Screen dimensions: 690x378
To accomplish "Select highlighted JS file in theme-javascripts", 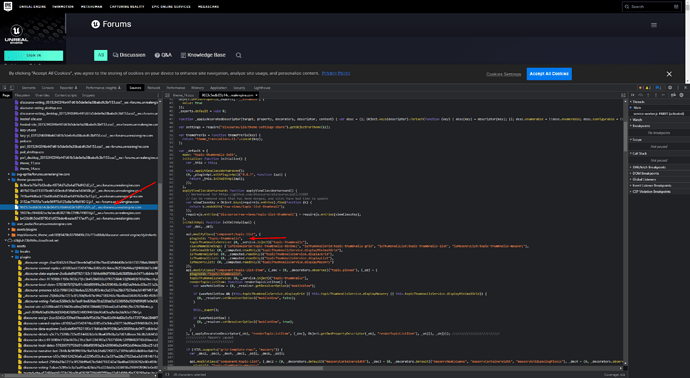I will click(79, 207).
